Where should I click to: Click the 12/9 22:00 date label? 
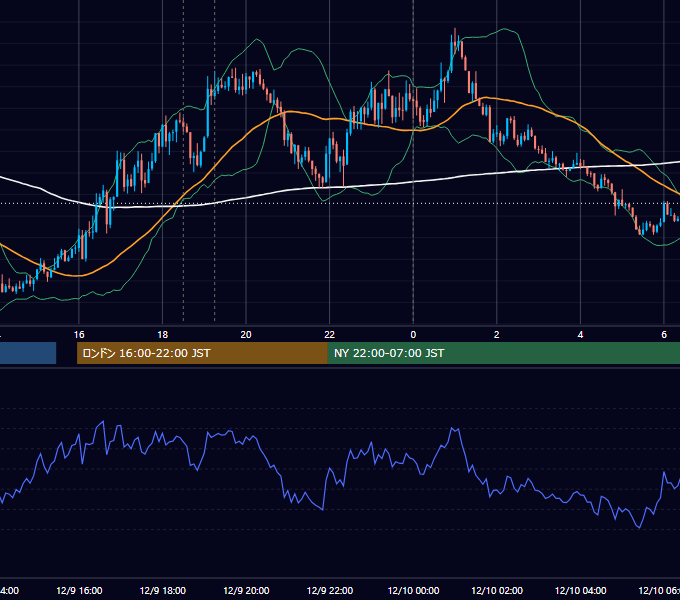pyautogui.click(x=330, y=590)
